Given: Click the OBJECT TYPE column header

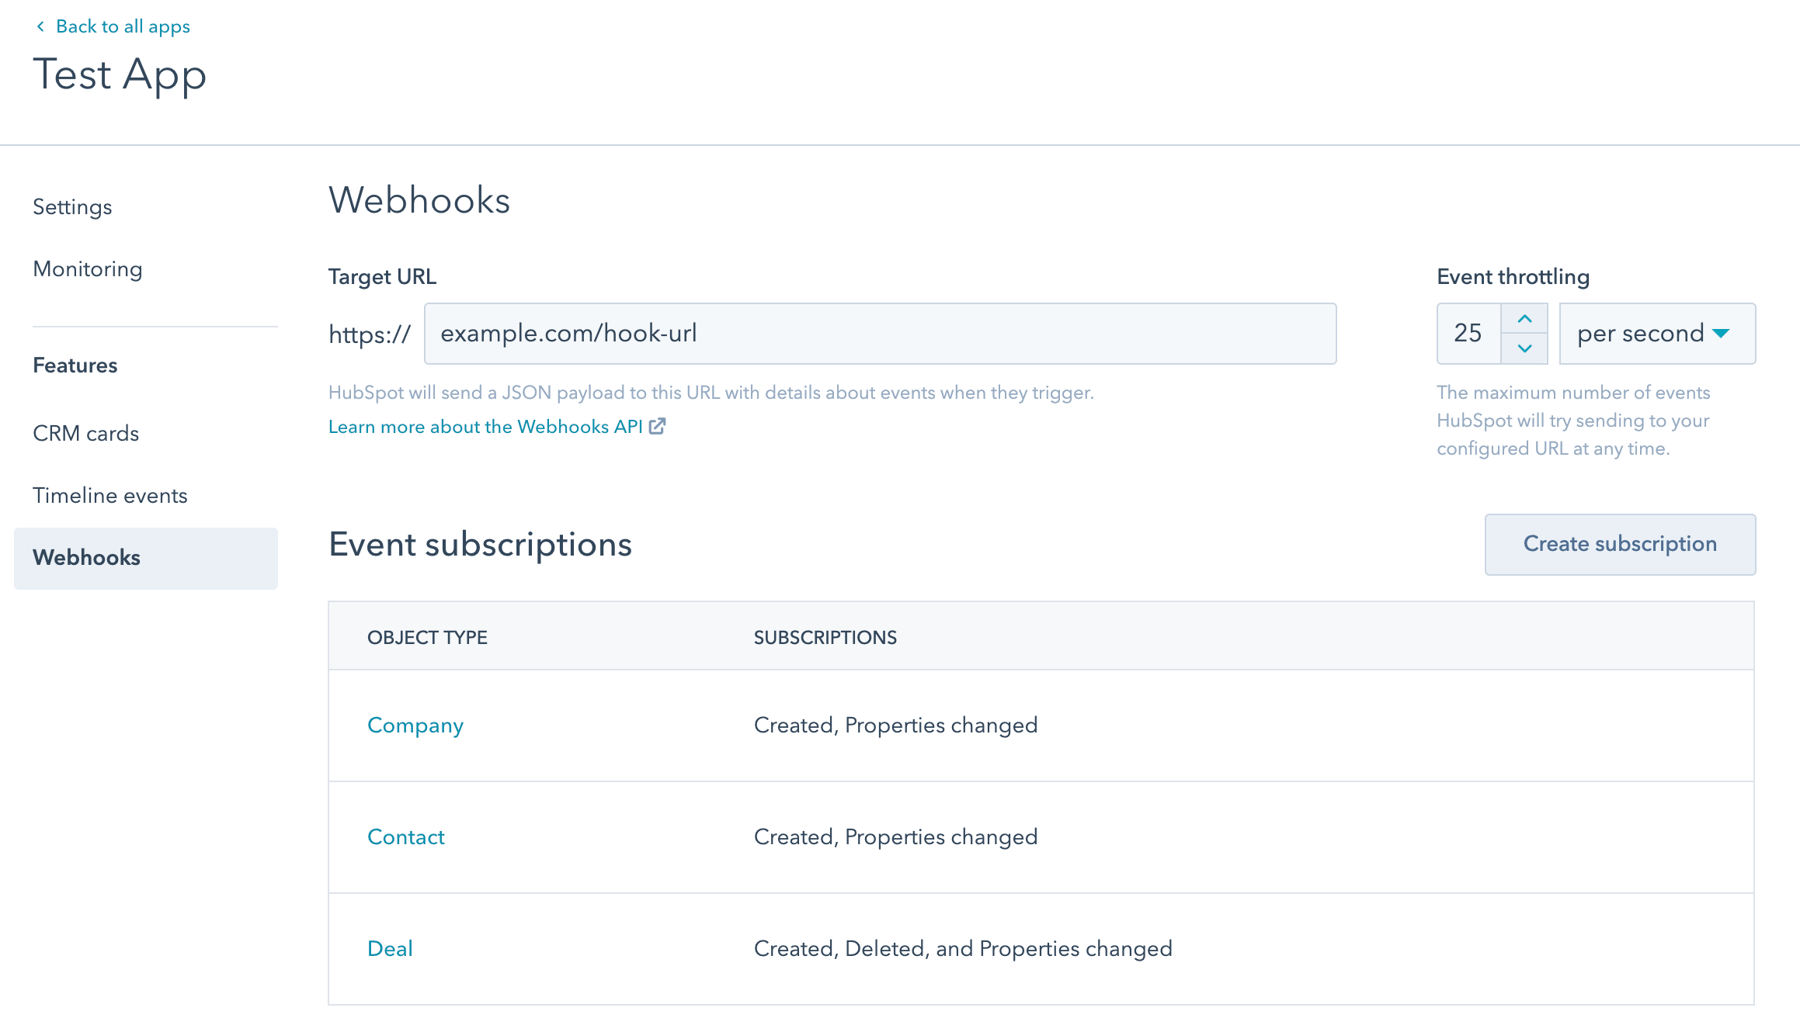Looking at the screenshot, I should coord(427,636).
